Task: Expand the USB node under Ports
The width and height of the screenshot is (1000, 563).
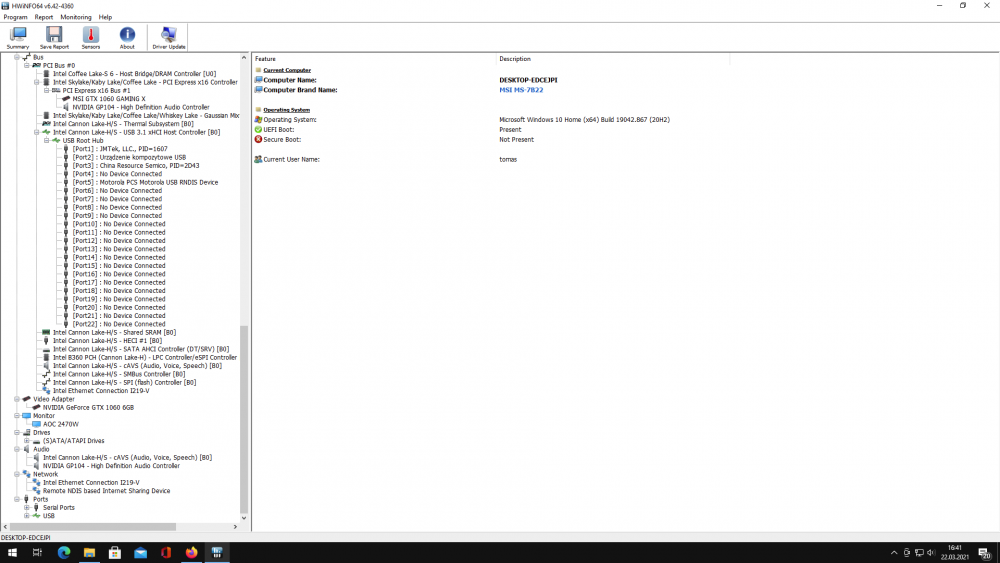Action: pos(27,516)
